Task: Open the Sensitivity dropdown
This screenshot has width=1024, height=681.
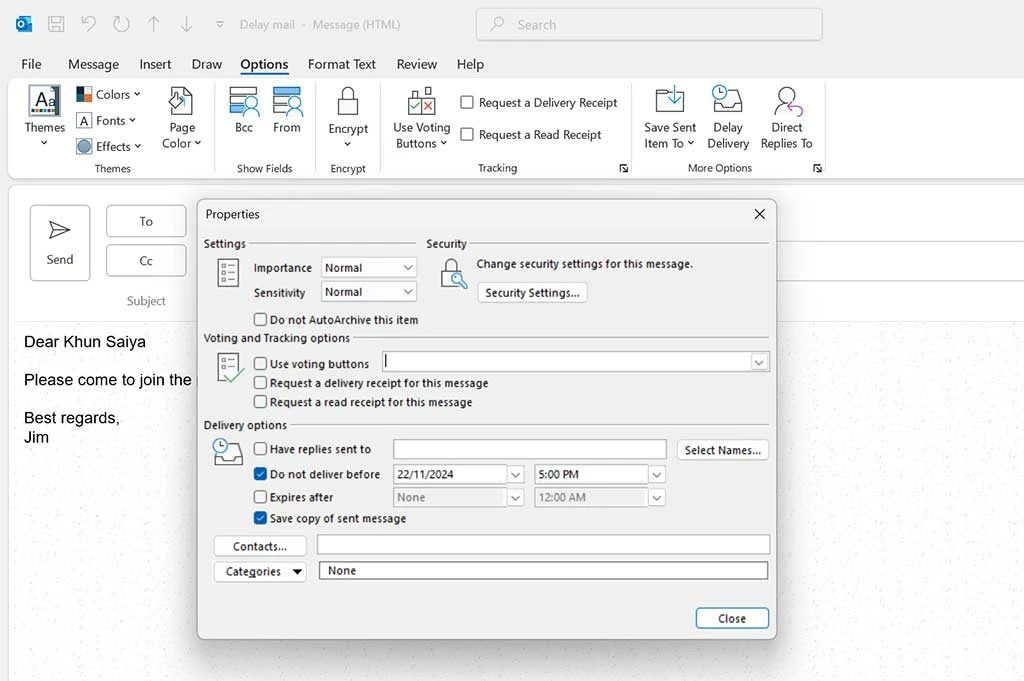Action: [x=368, y=292]
